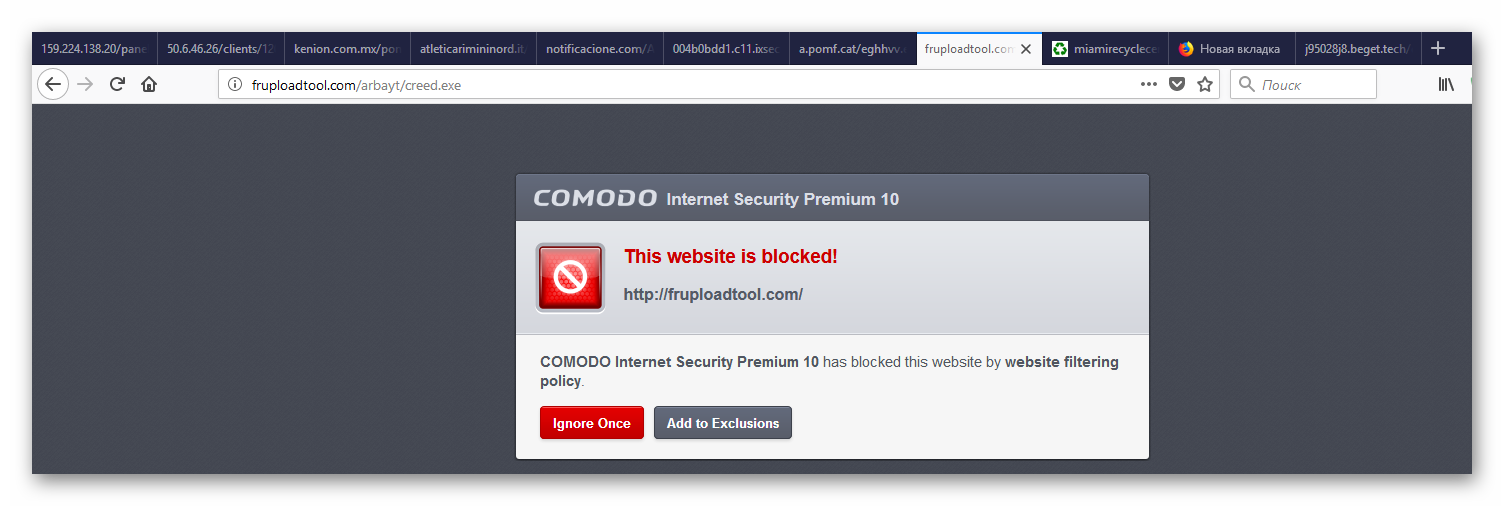The image size is (1504, 506).
Task: Open the kenion.com.mx tab
Action: click(x=346, y=49)
